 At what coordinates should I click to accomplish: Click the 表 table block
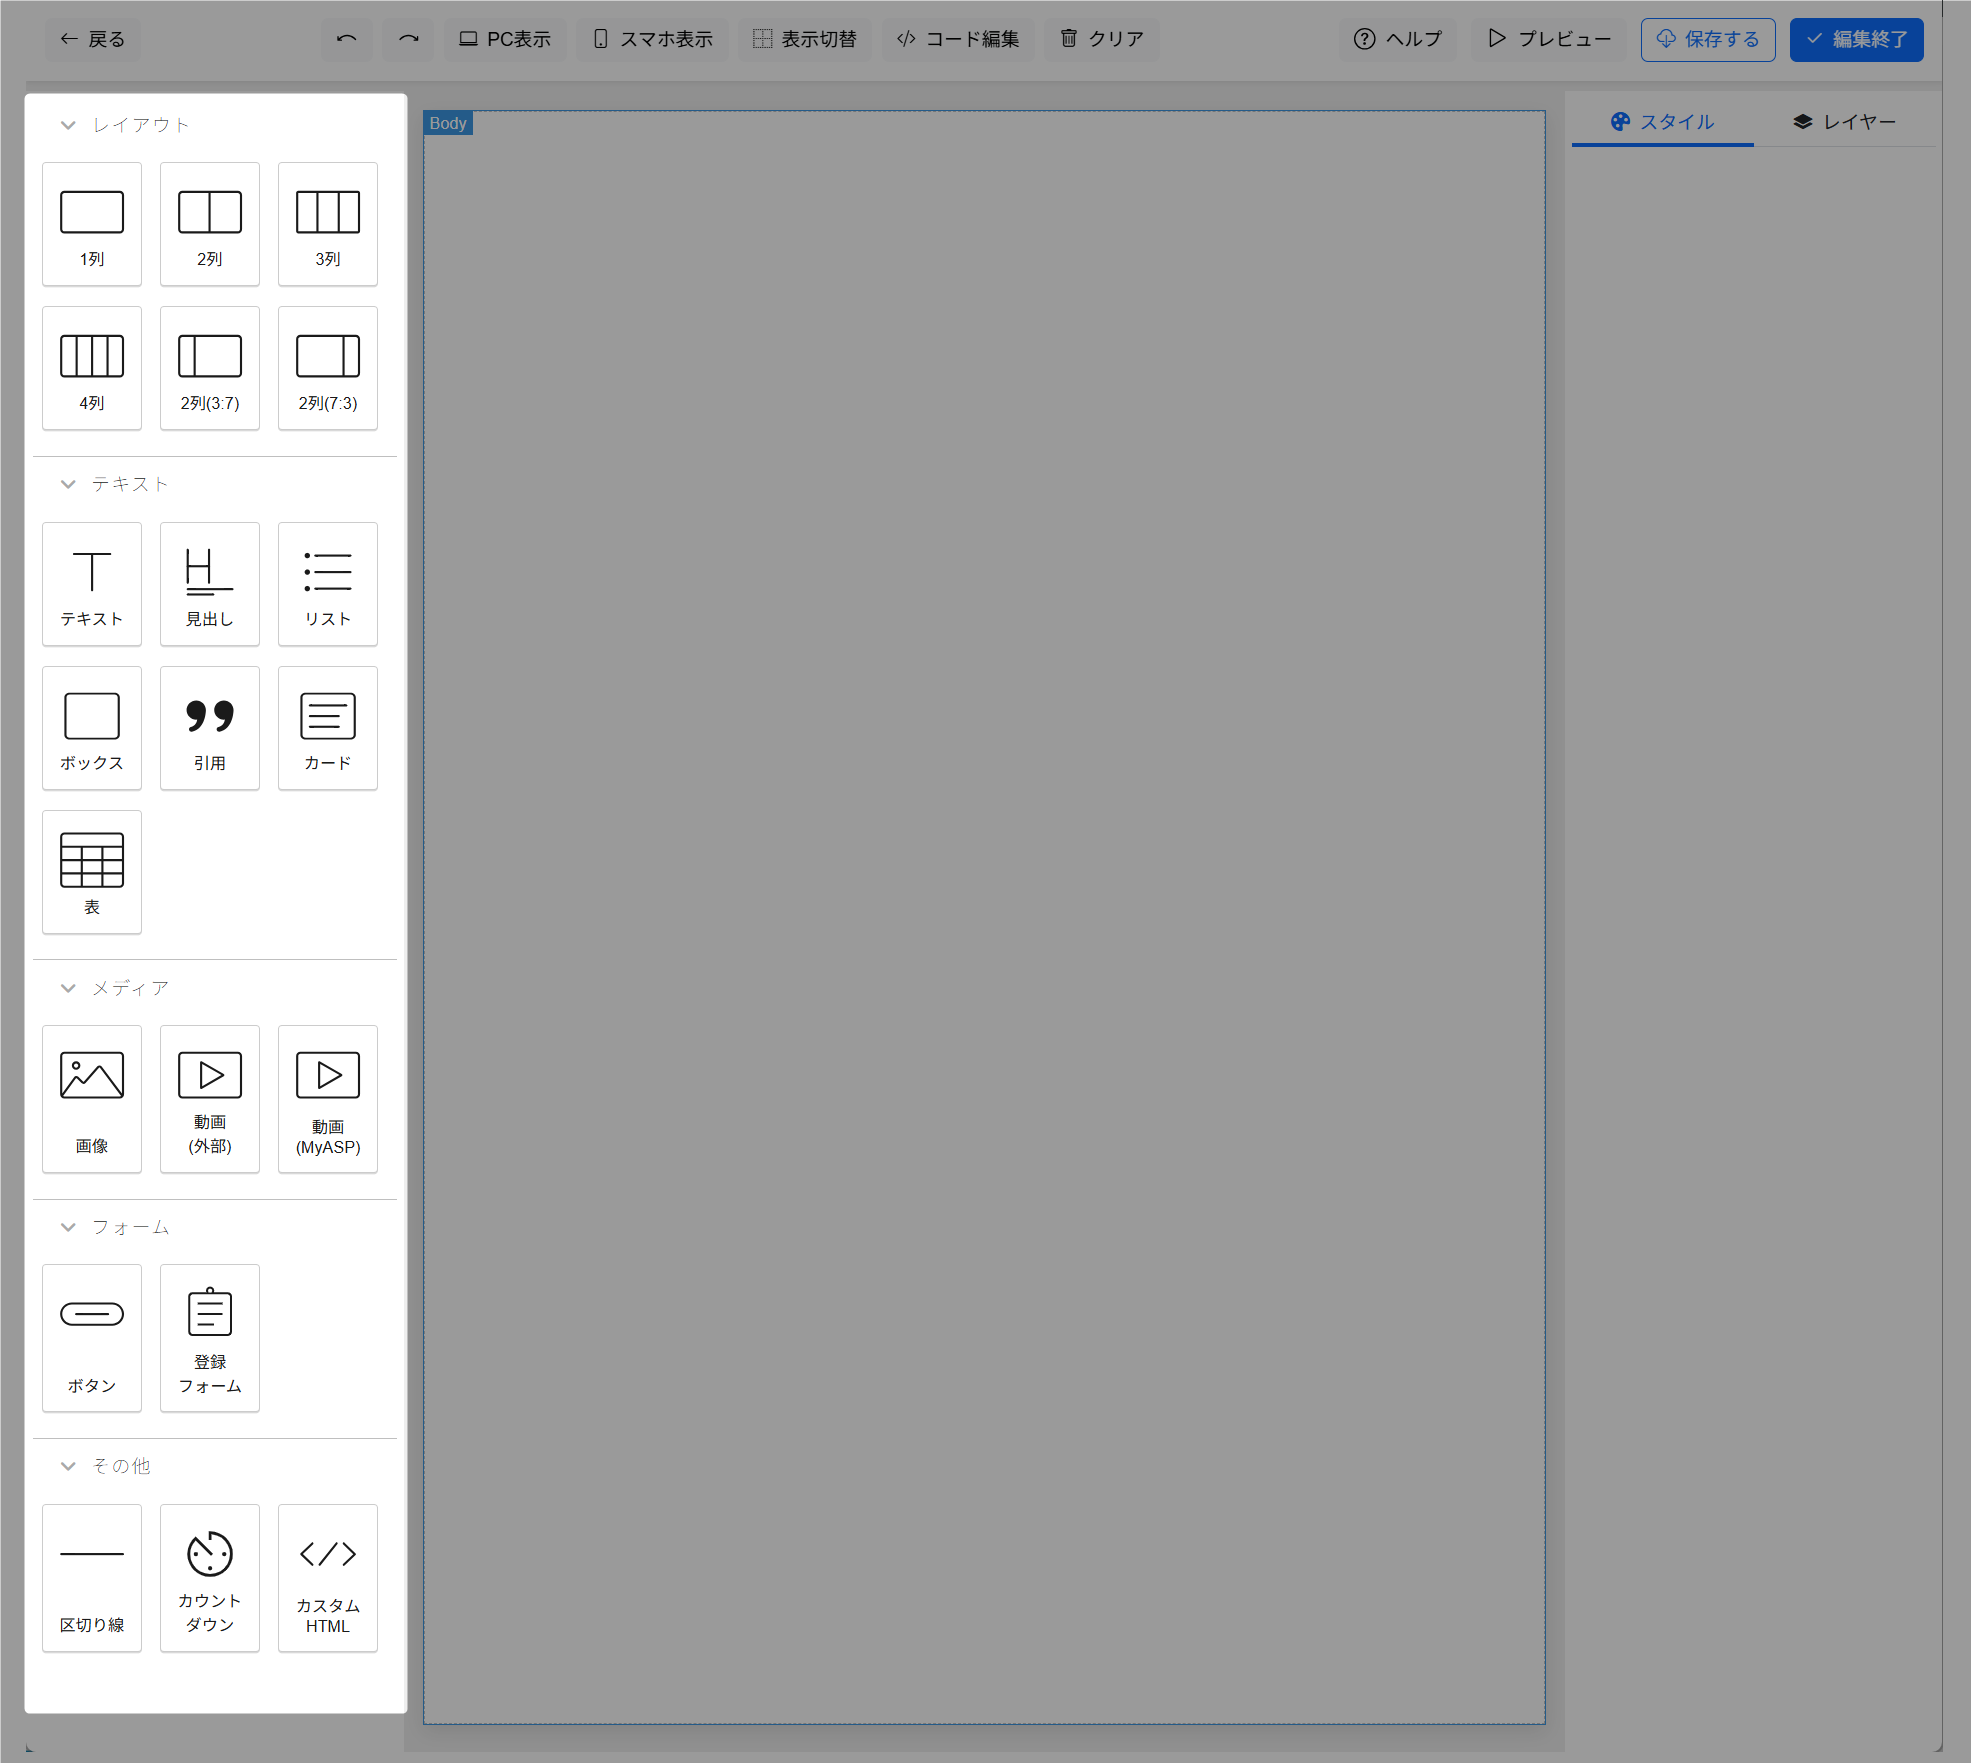91,872
